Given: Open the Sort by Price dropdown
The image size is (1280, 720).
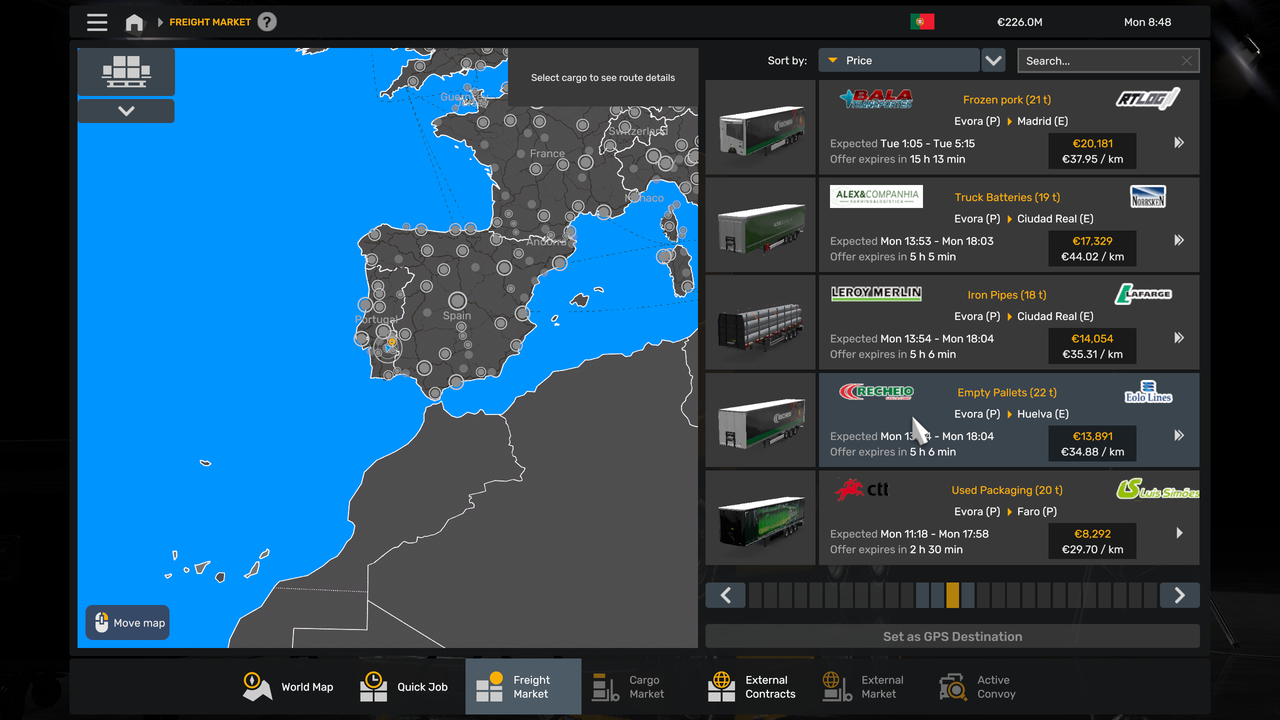Looking at the screenshot, I should [897, 60].
